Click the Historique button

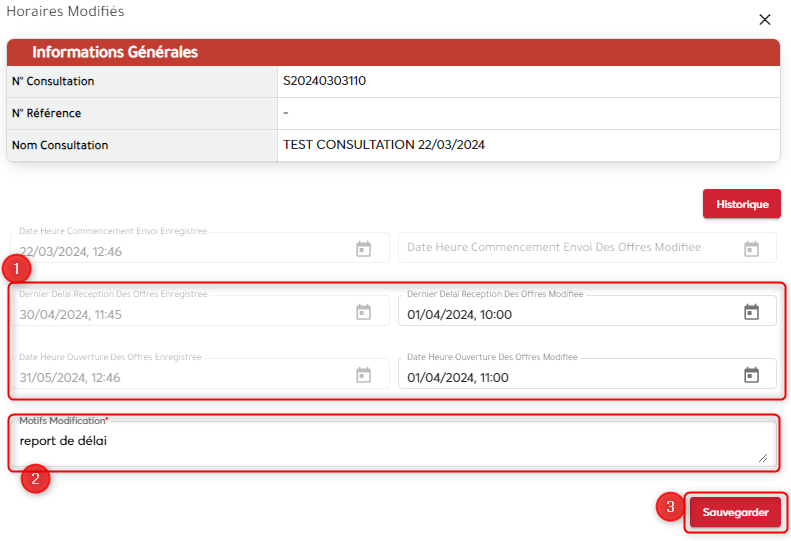coord(741,204)
